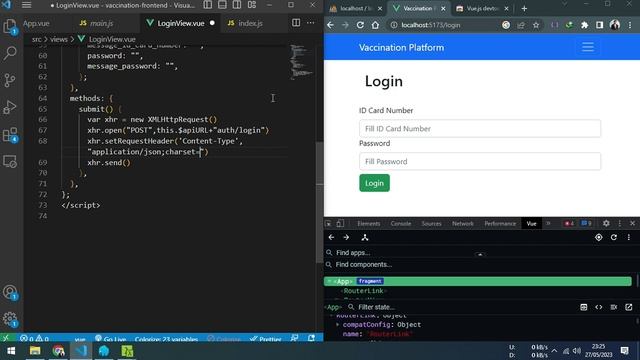The height and width of the screenshot is (360, 640).
Task: Reload the Chrome page
Action: click(360, 25)
